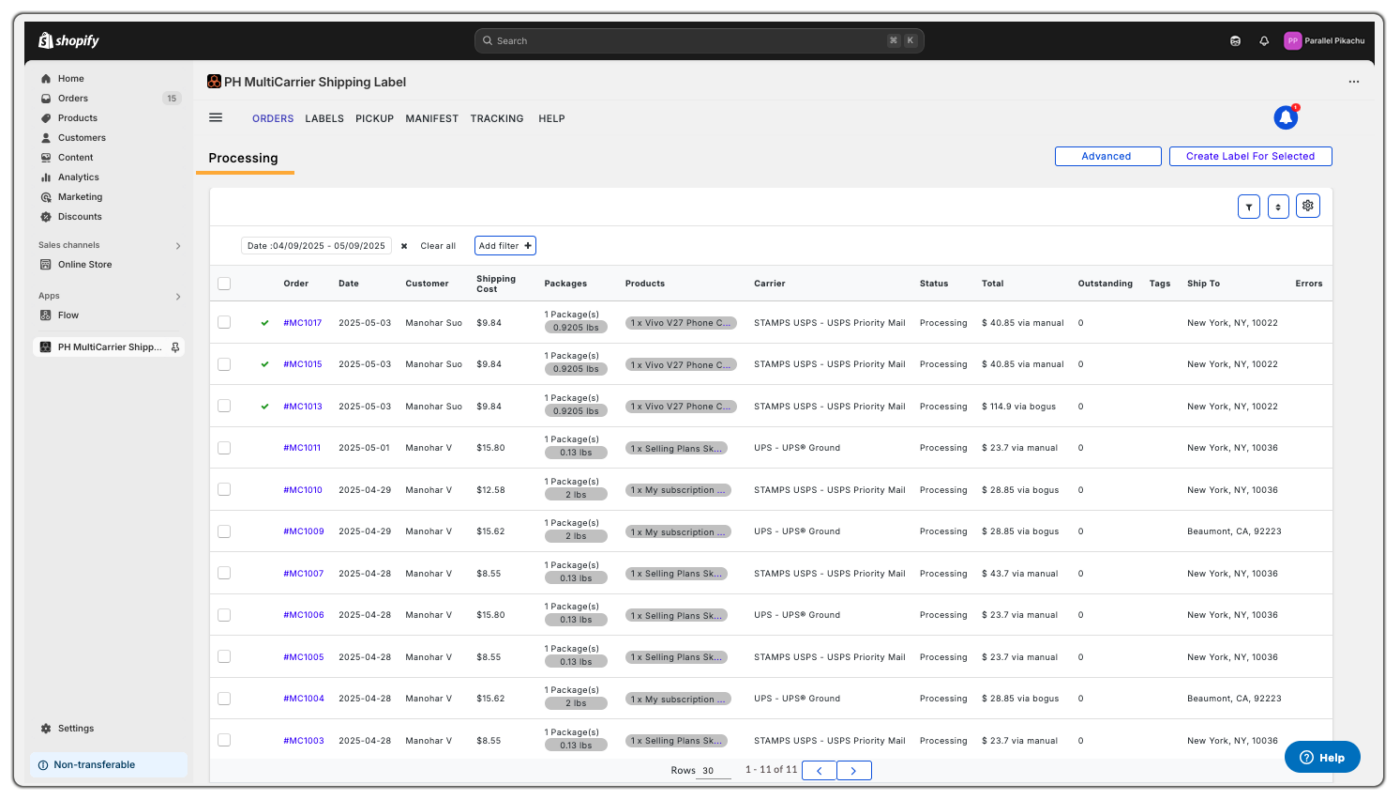Switch to the LABELS tab
The image size is (1400, 800).
coord(324,118)
